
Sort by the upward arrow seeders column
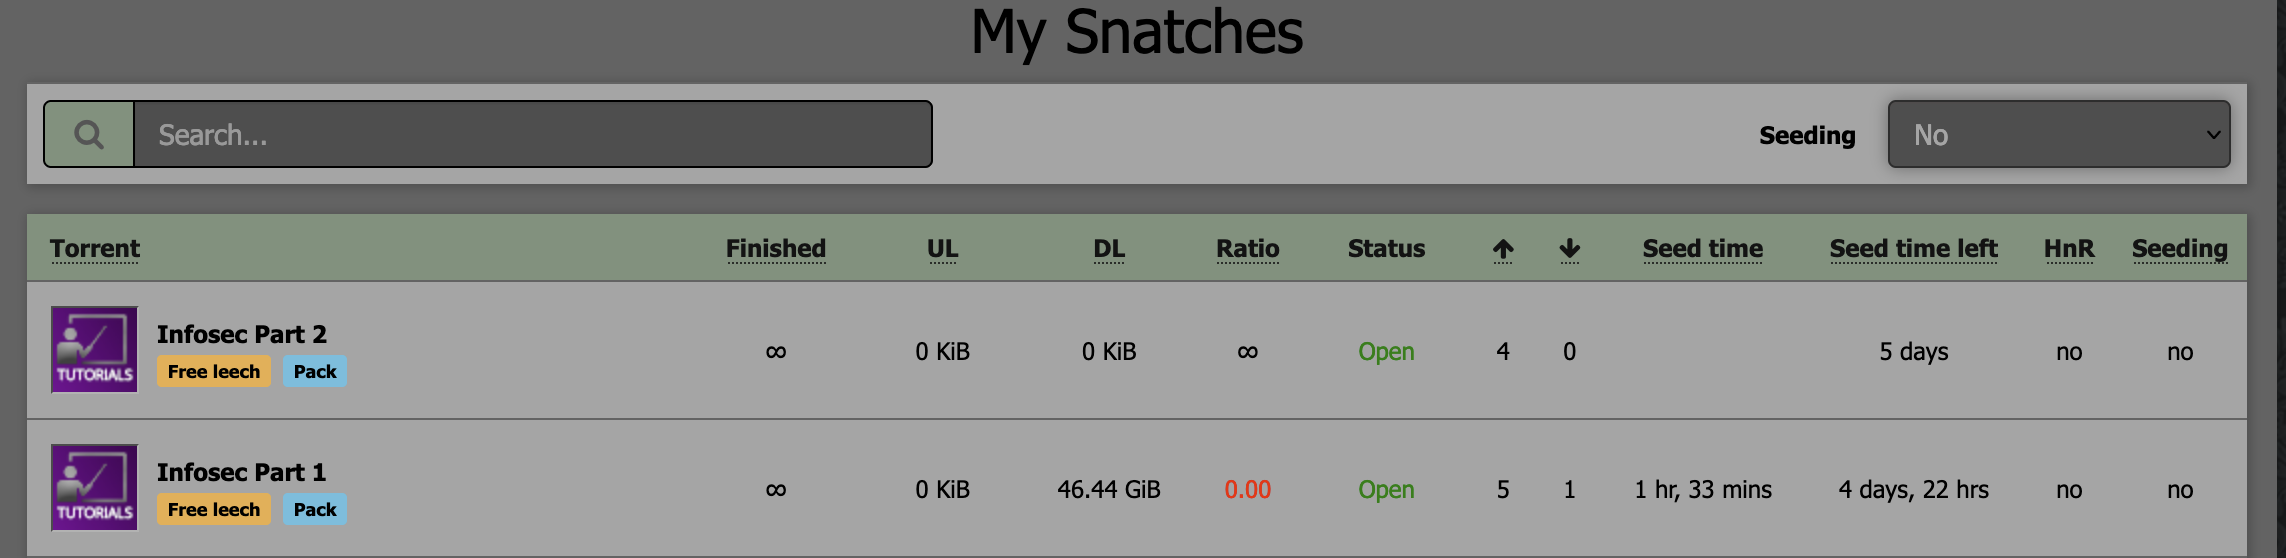(x=1503, y=249)
